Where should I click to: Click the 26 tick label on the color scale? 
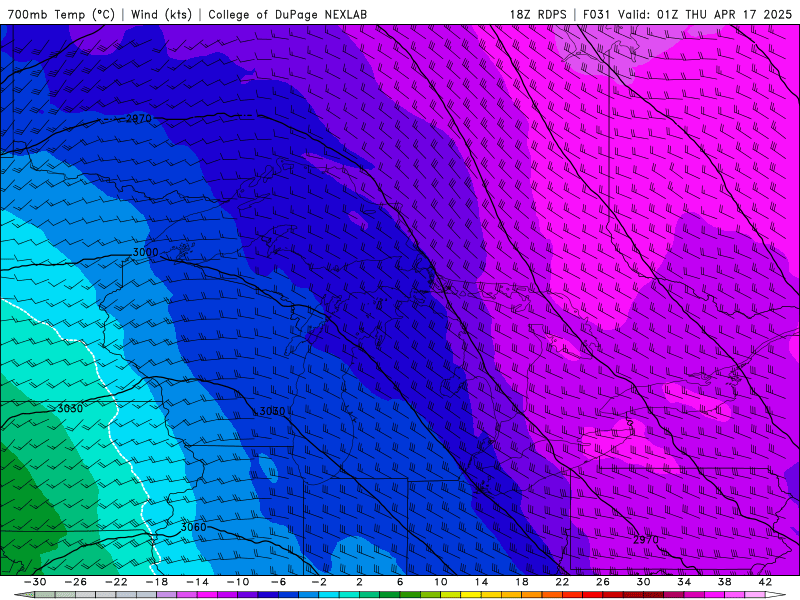click(x=603, y=582)
